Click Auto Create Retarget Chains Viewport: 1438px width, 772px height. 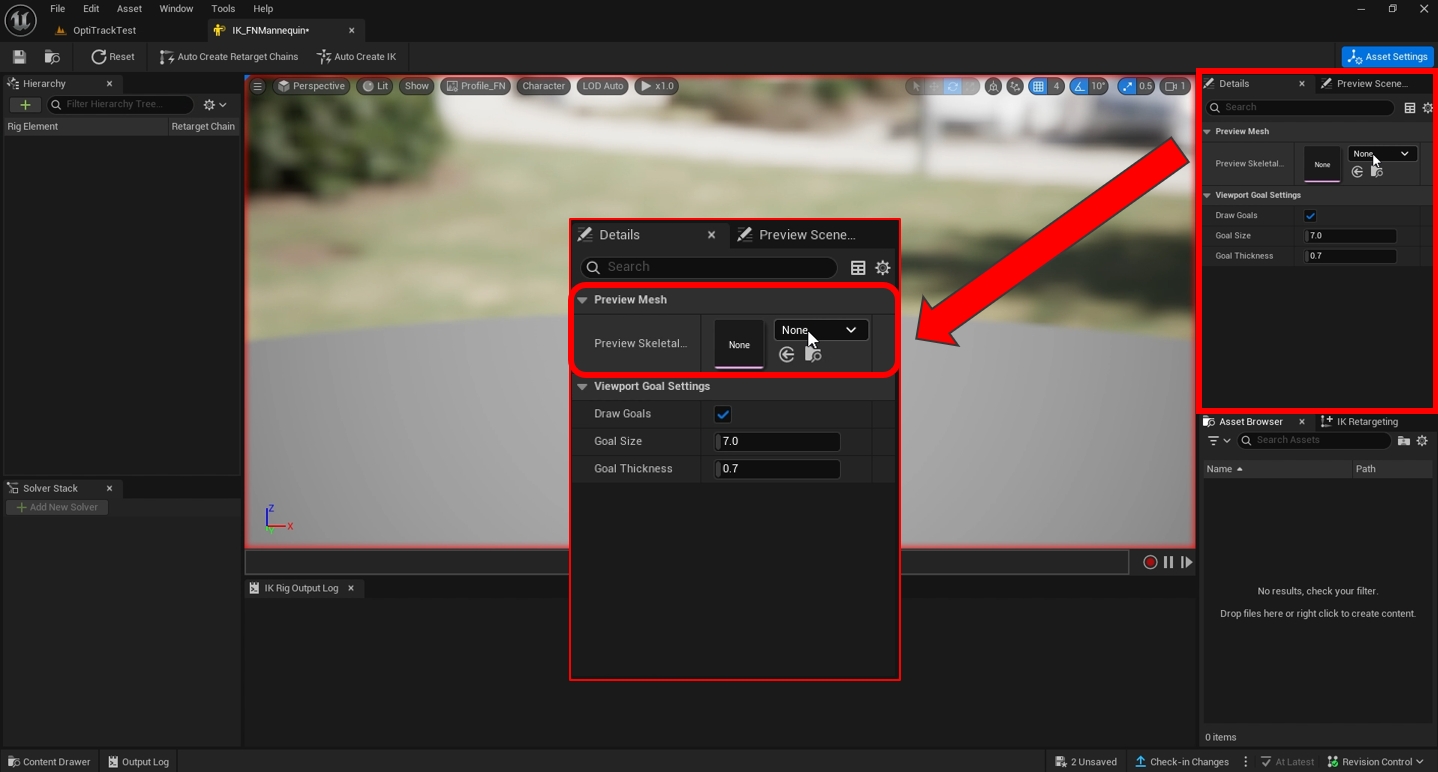tap(229, 57)
